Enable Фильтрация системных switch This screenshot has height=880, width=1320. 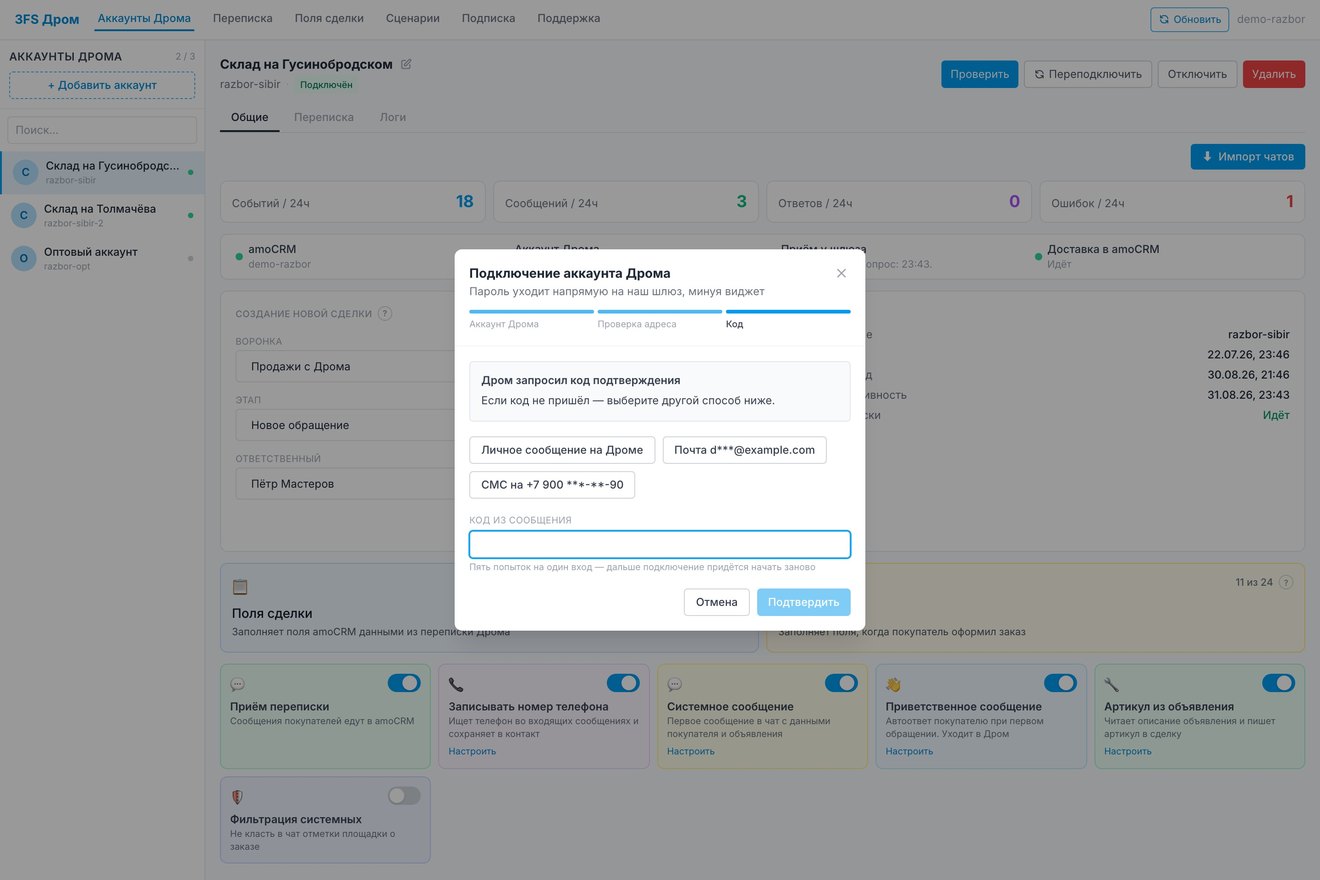click(x=404, y=796)
